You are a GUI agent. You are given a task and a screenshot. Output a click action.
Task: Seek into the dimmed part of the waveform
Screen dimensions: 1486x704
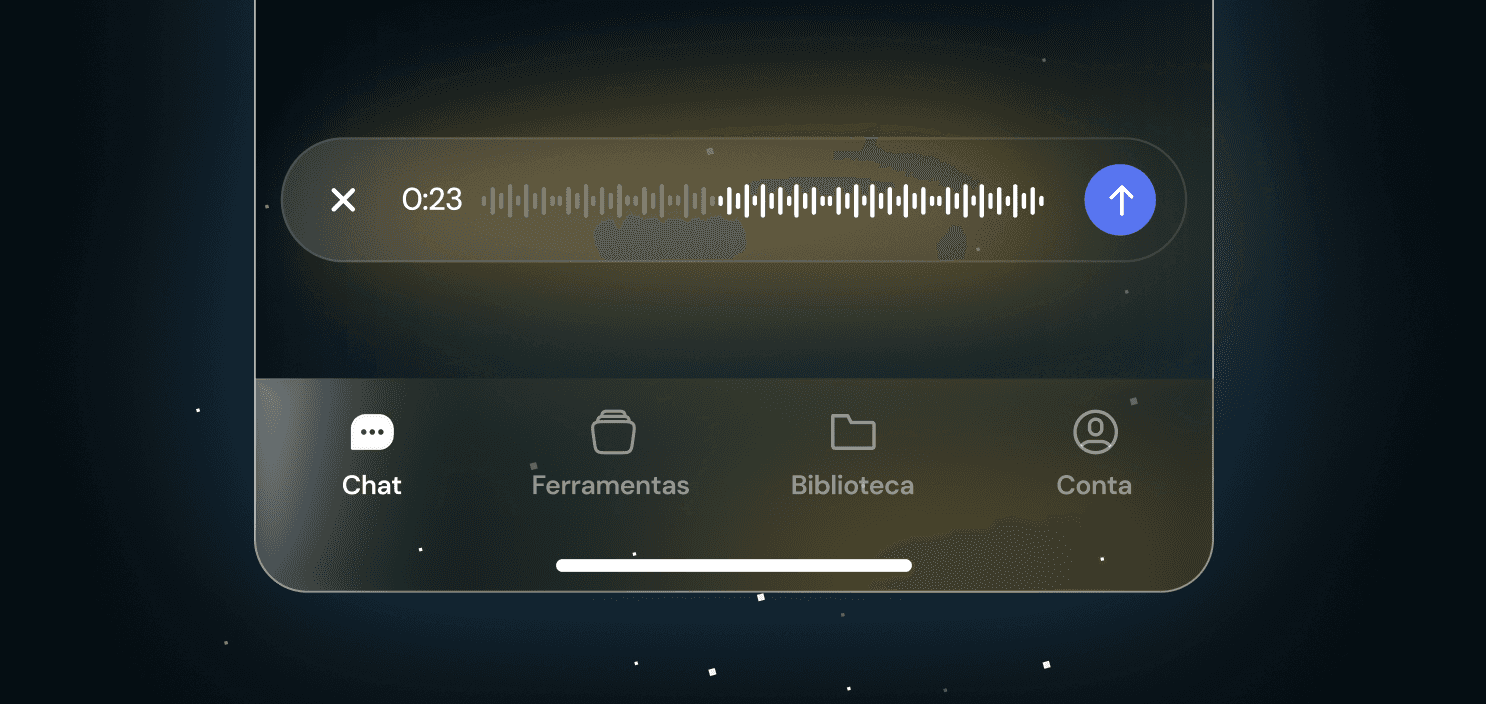(x=598, y=200)
